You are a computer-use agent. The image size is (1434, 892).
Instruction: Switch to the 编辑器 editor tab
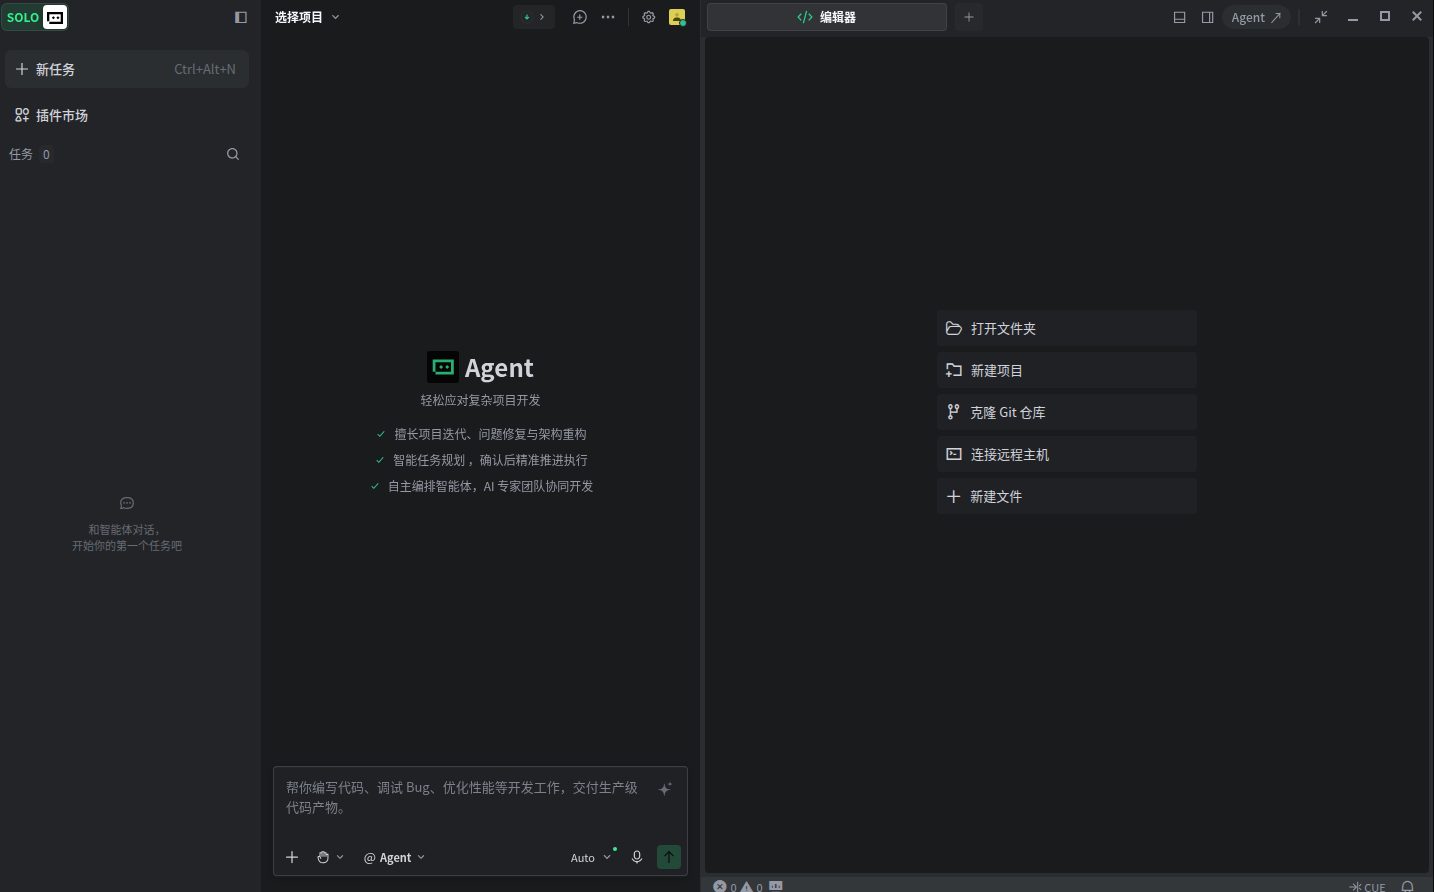click(827, 17)
